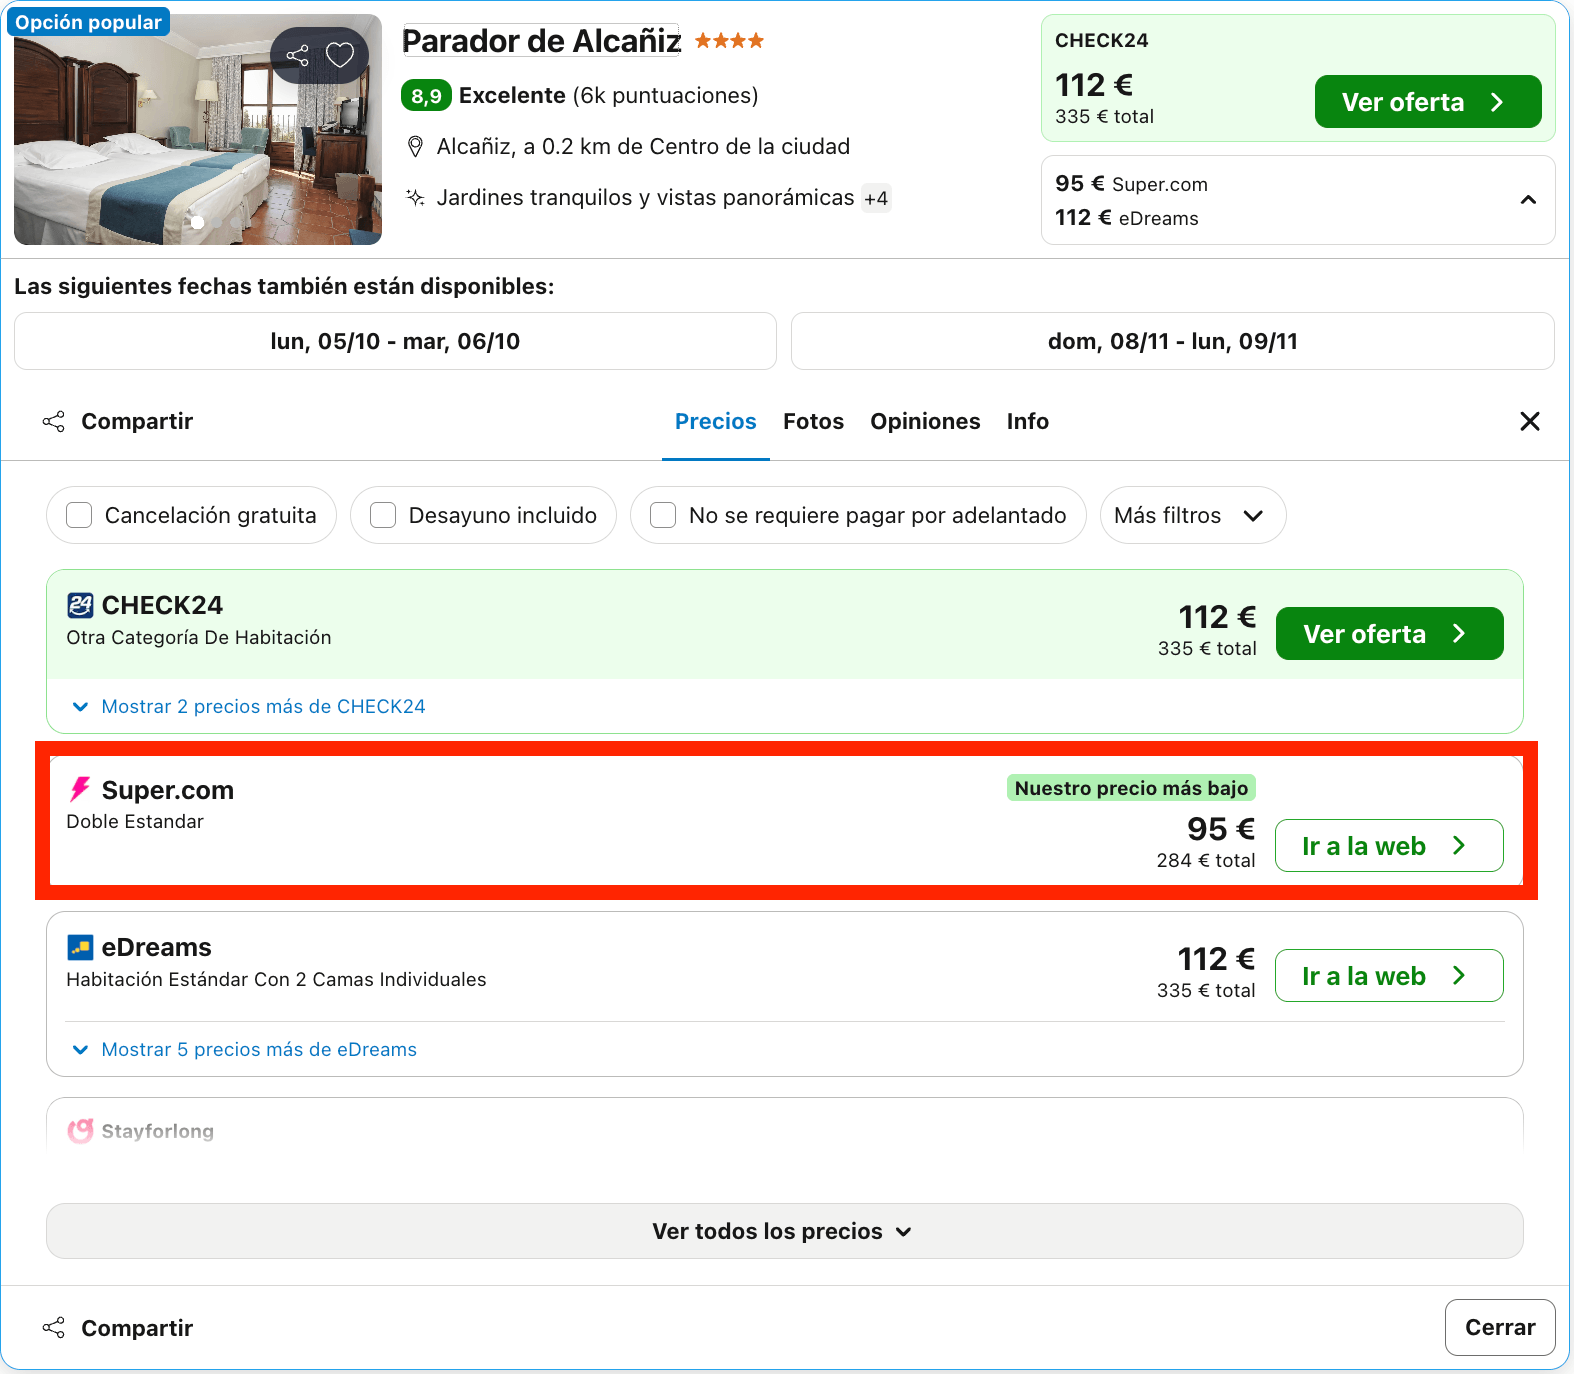
Task: Click Ir a la web for Super.com
Action: (x=1389, y=846)
